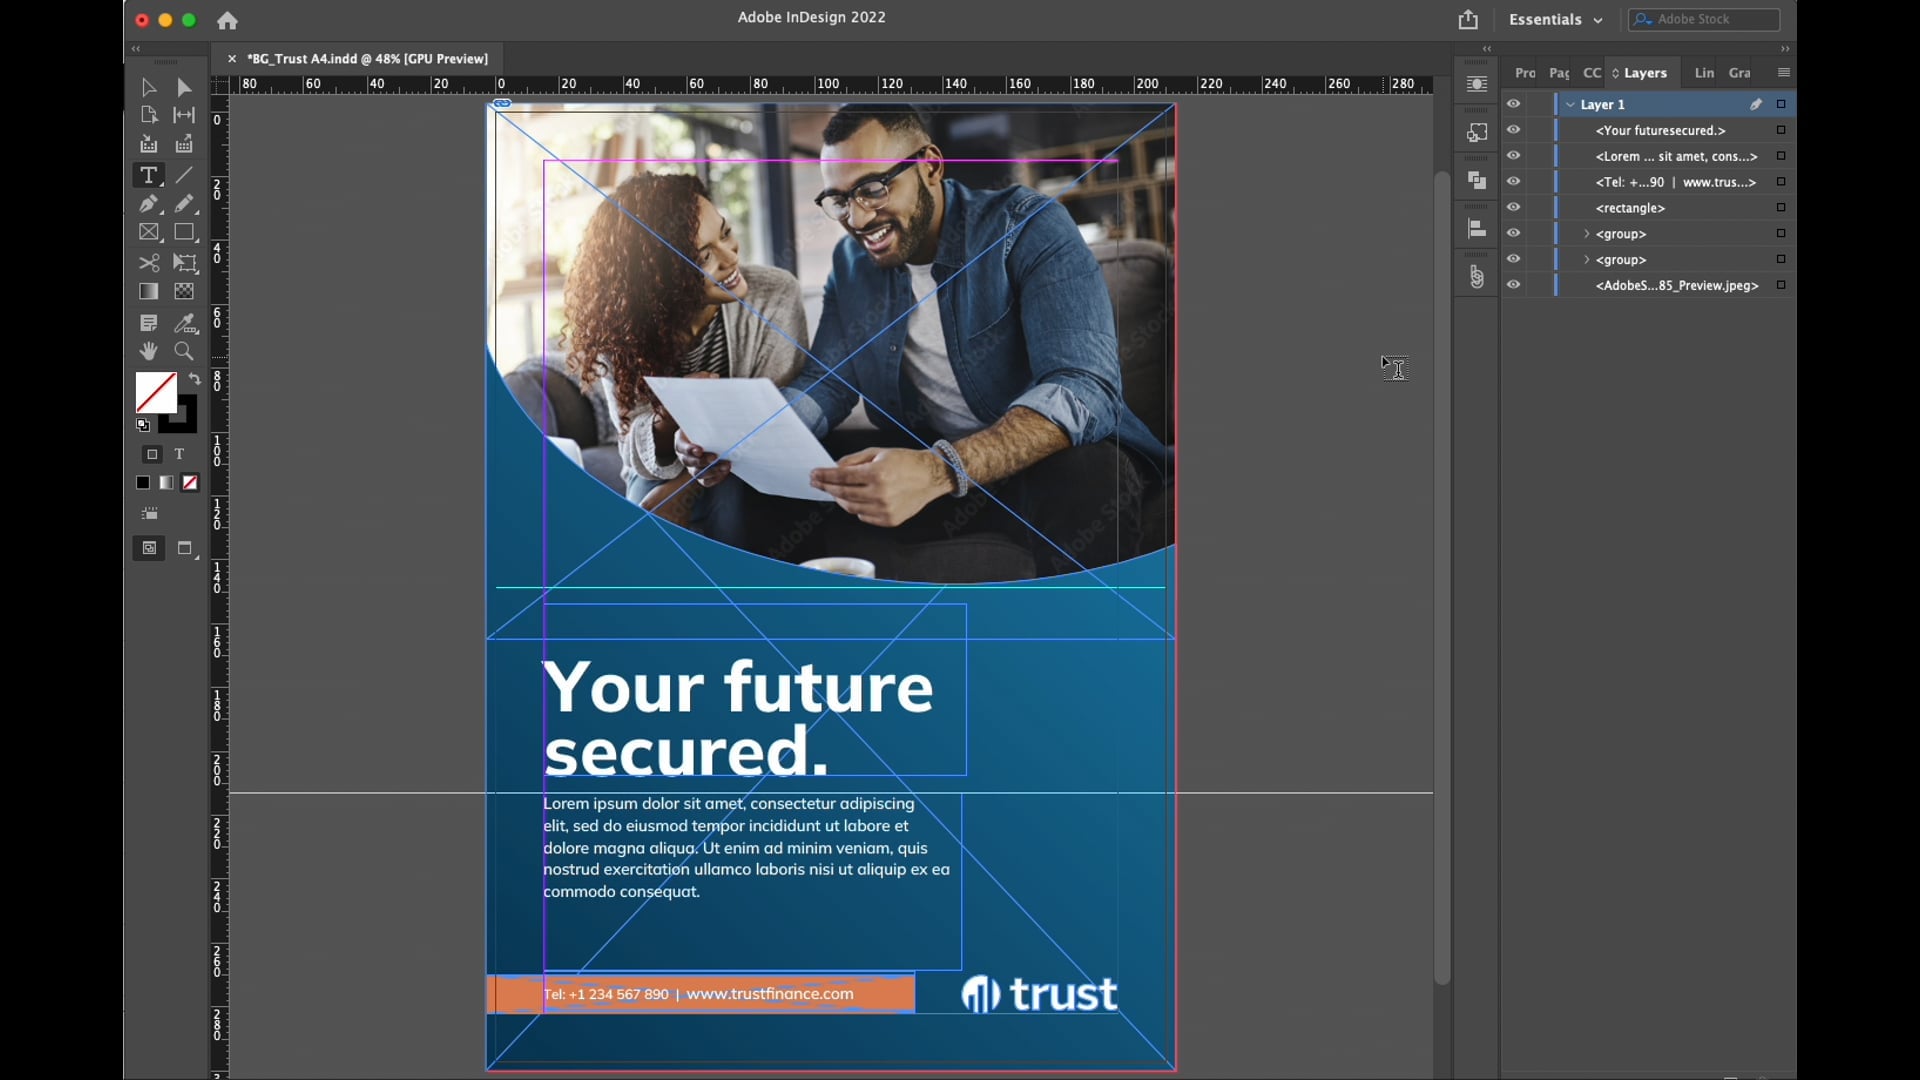Choose the Eyedropper tool

[184, 323]
